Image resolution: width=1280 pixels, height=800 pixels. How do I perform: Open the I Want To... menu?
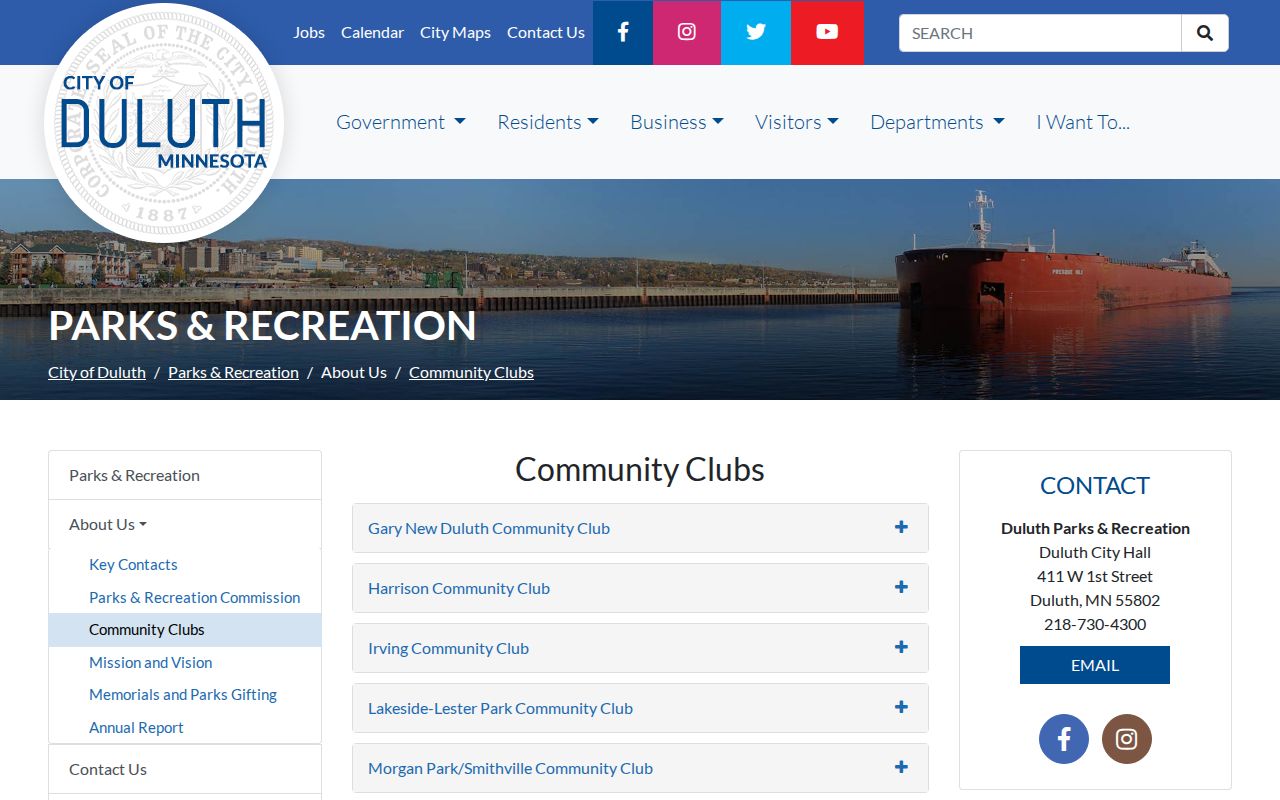coord(1083,122)
